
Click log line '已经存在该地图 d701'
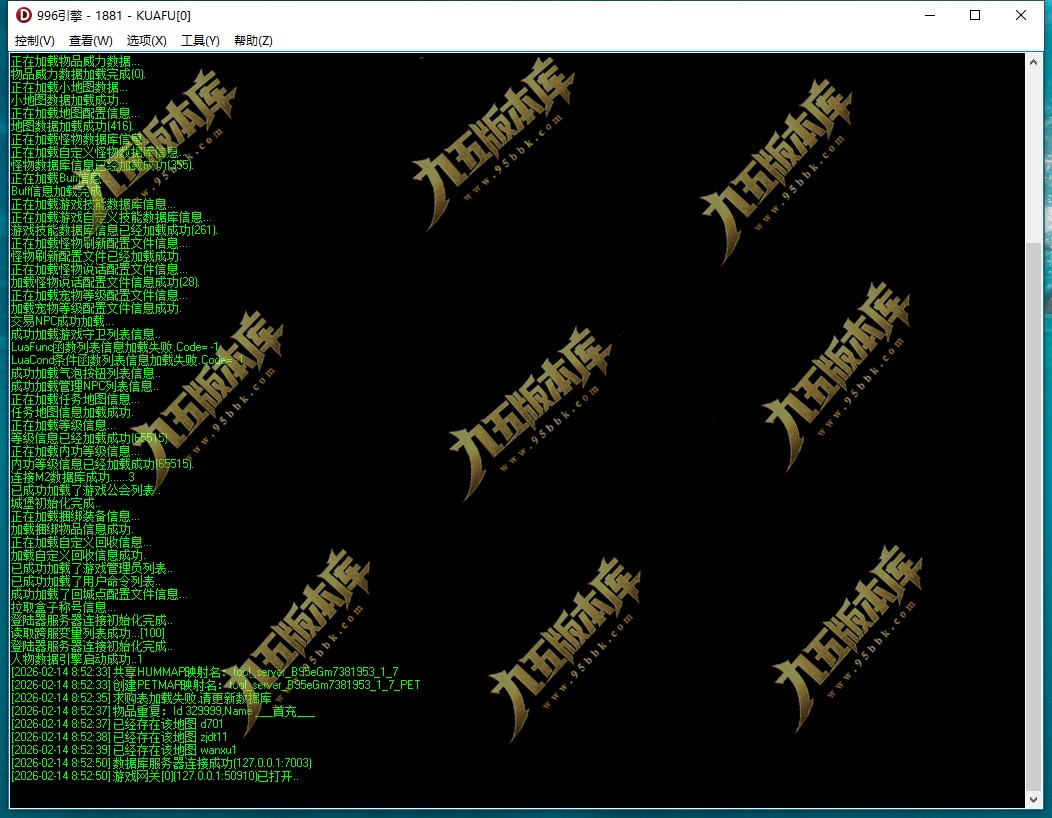point(117,724)
